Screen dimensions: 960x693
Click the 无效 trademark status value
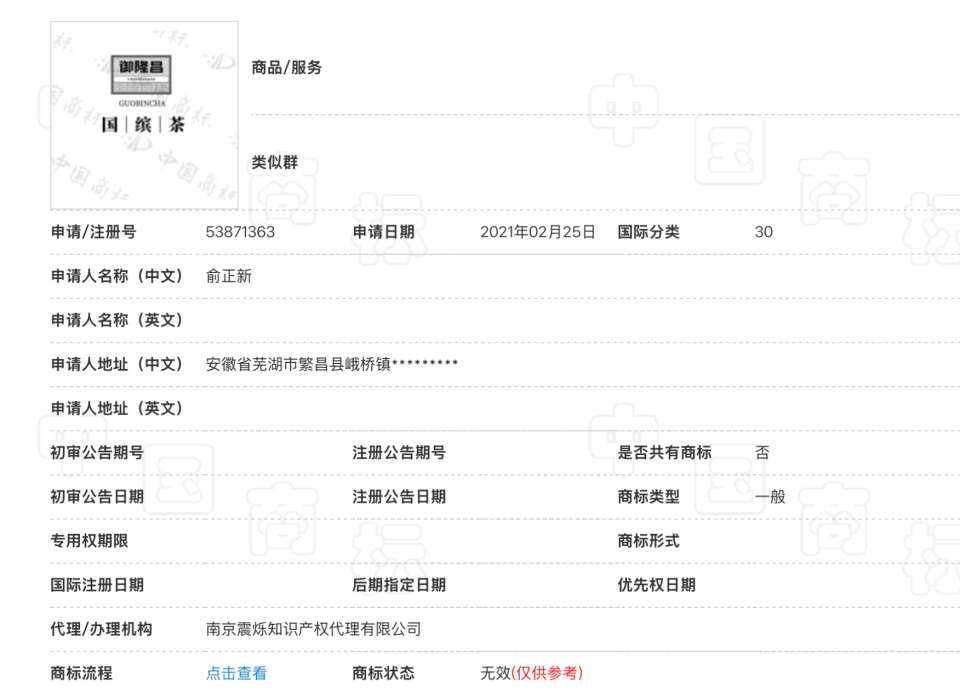pyautogui.click(x=495, y=673)
